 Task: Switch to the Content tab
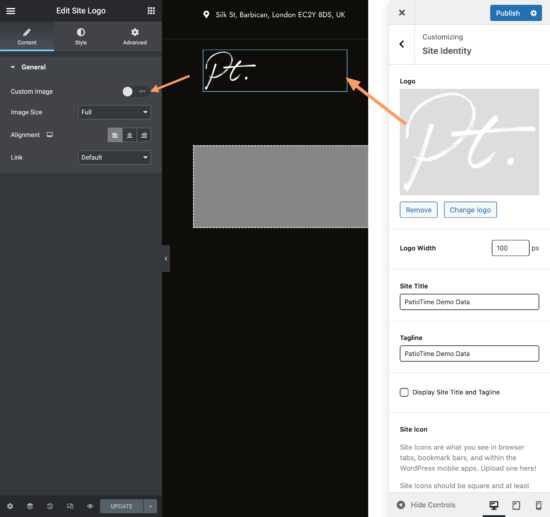point(27,36)
